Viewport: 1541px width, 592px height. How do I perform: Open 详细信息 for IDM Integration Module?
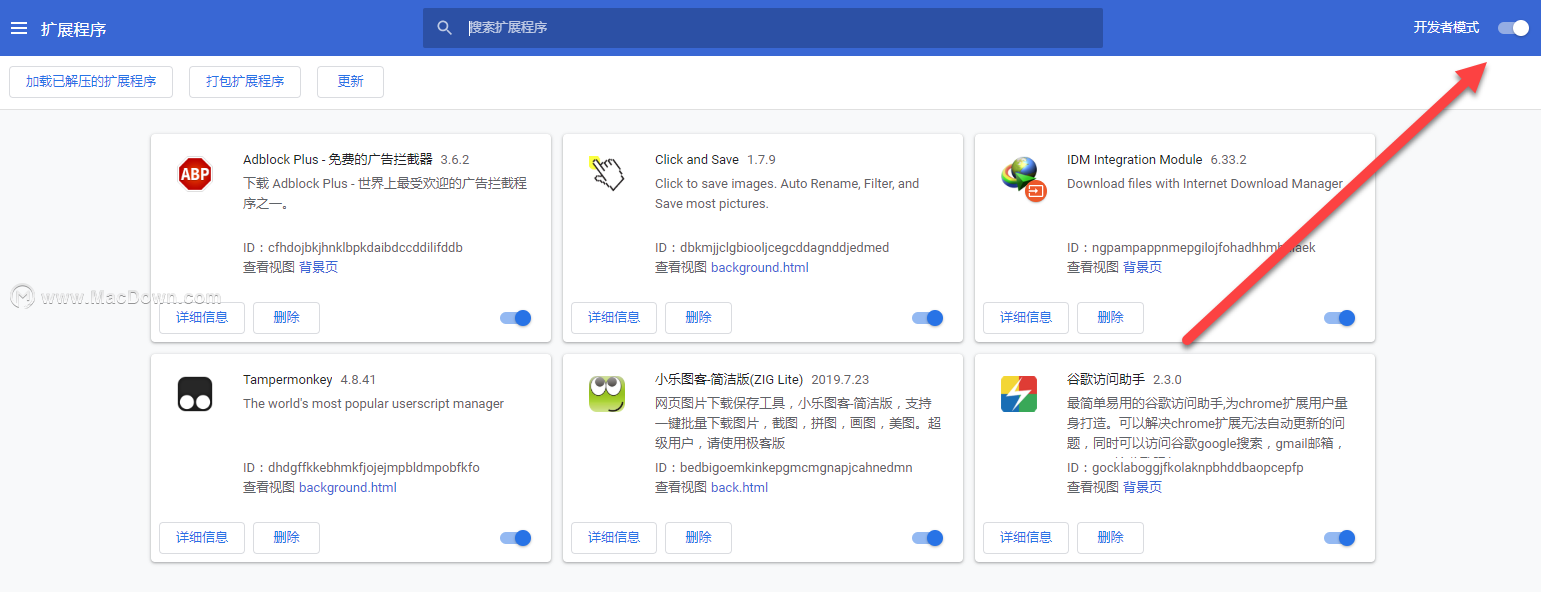tap(1026, 318)
